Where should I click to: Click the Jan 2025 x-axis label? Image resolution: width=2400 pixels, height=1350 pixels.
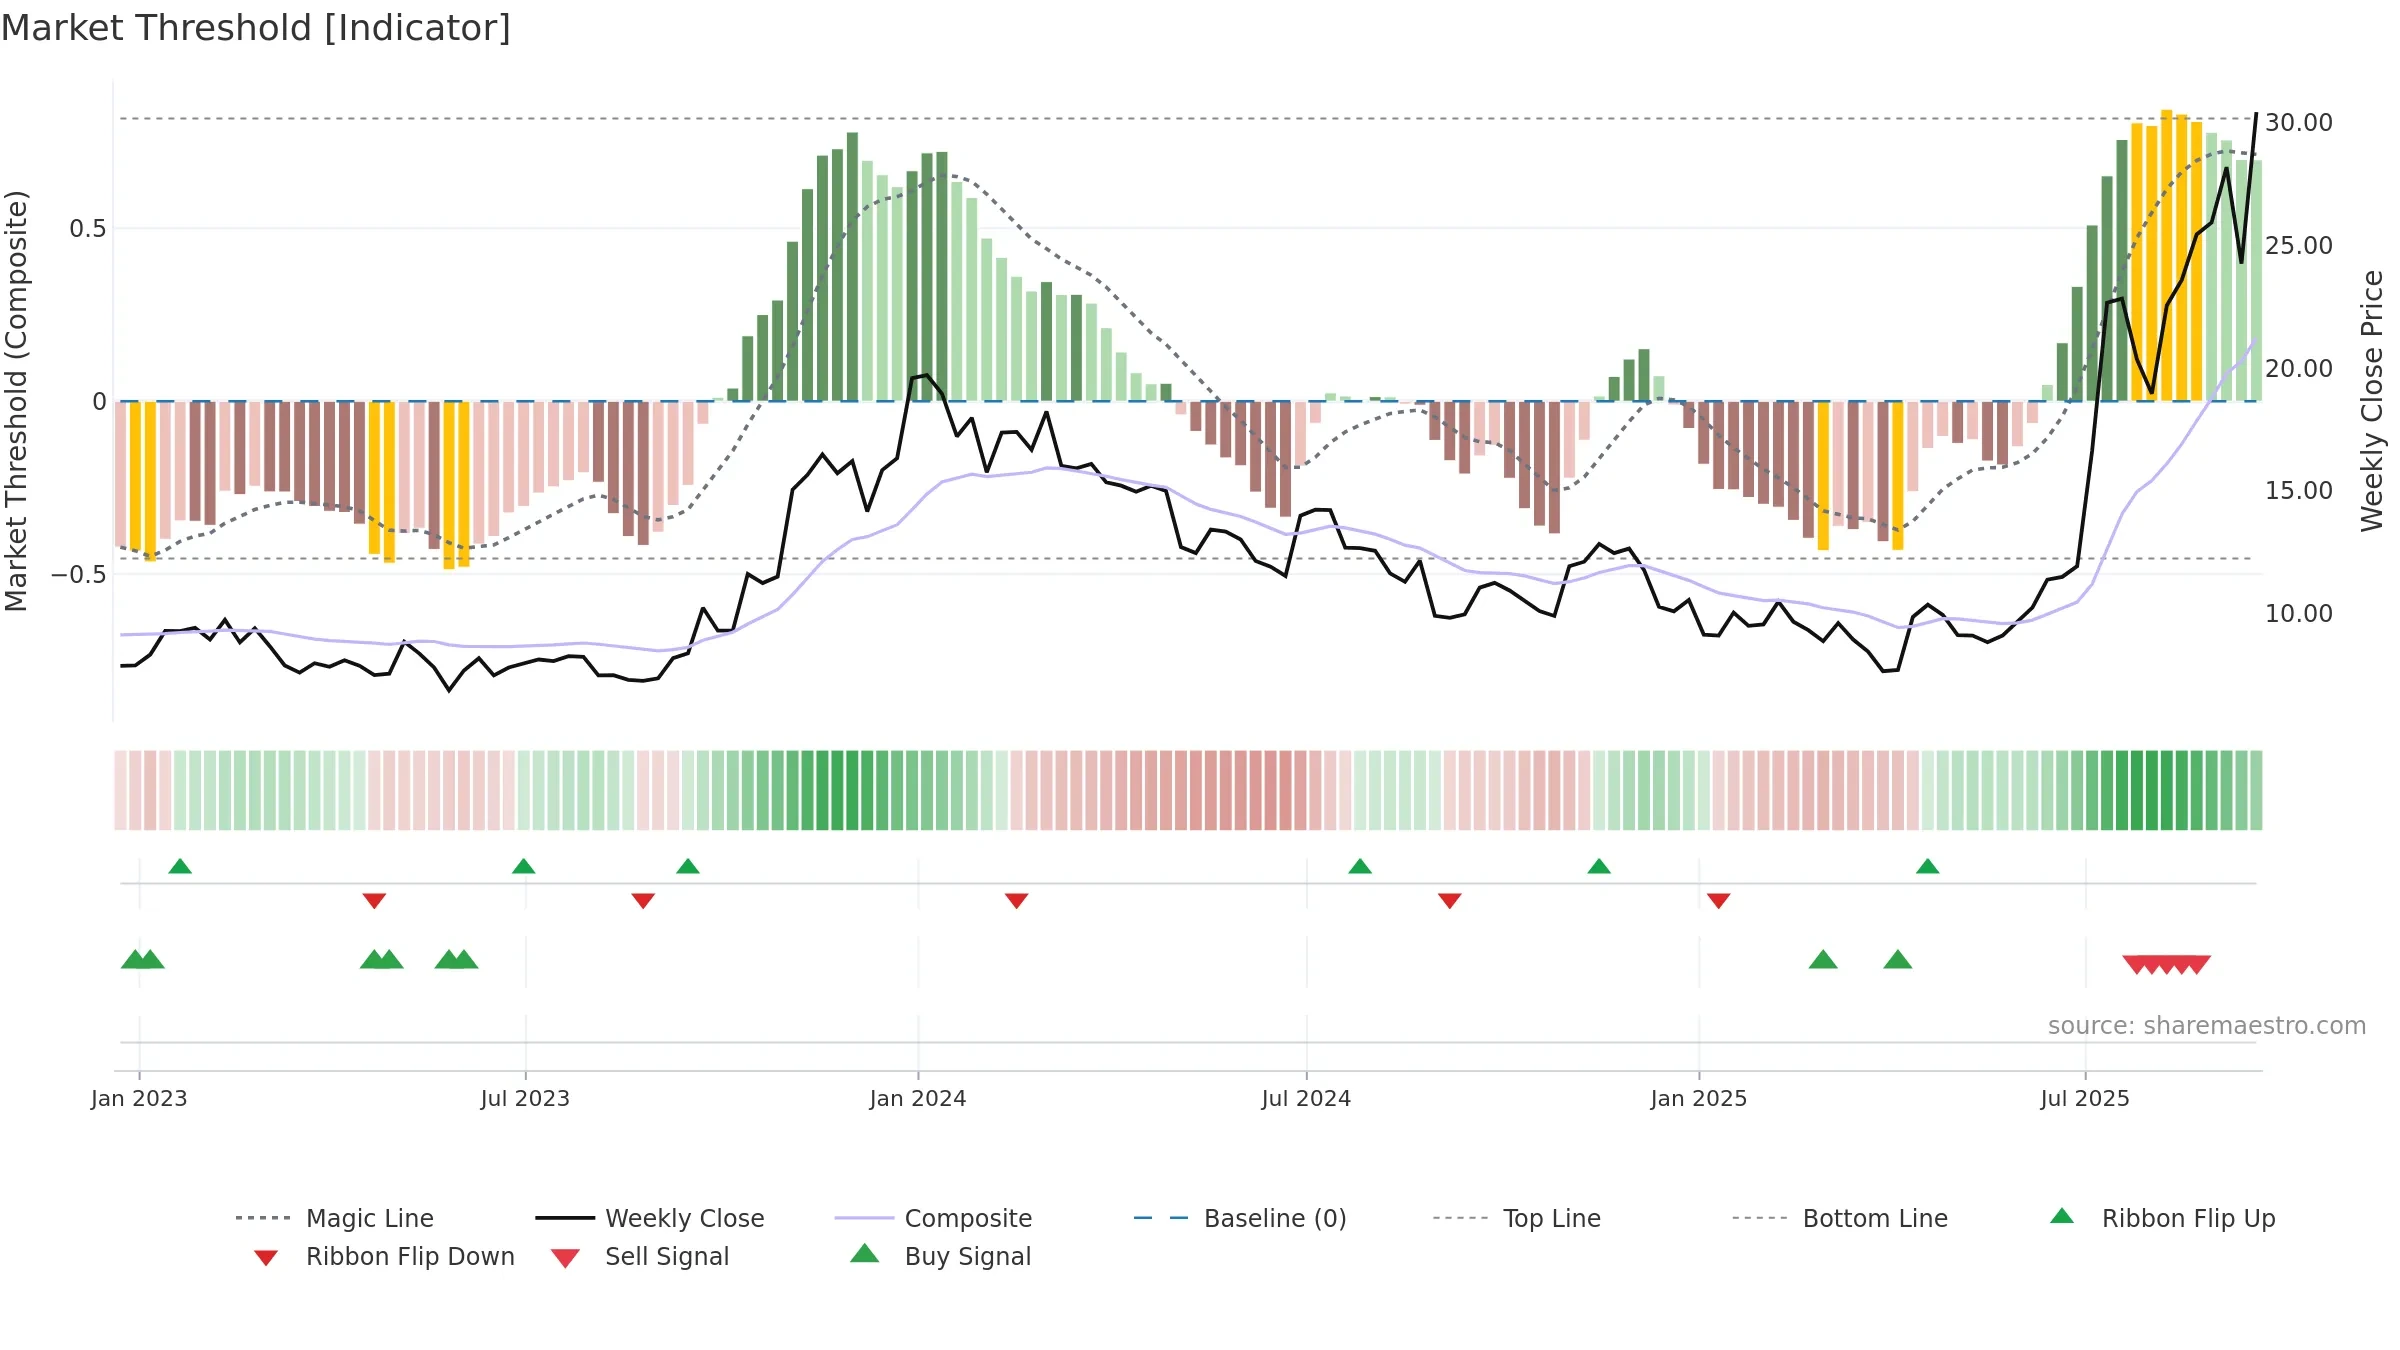pos(1699,1099)
